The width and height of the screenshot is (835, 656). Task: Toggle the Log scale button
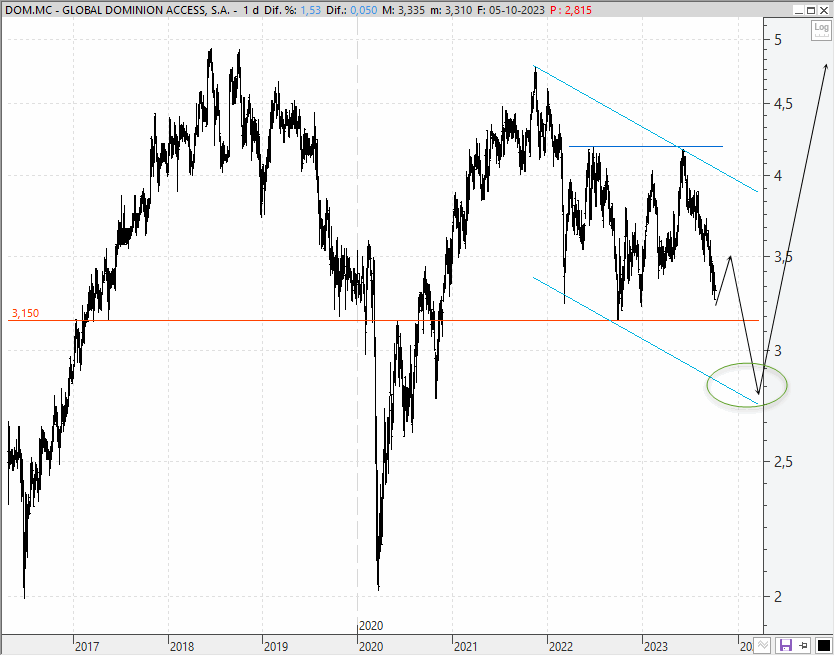821,30
